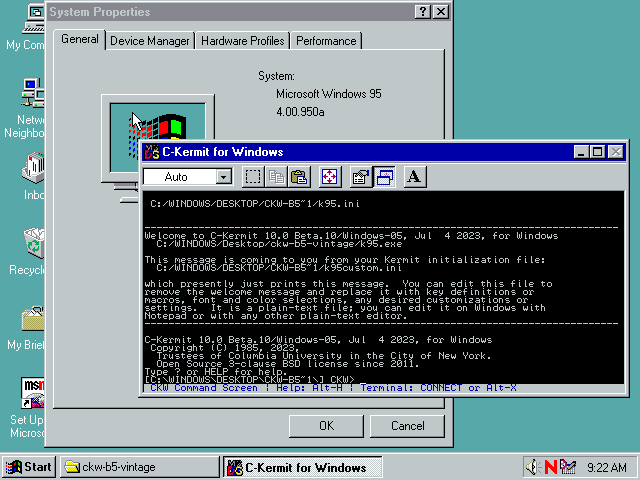Open the properties sheet toolbar icon

click(361, 177)
